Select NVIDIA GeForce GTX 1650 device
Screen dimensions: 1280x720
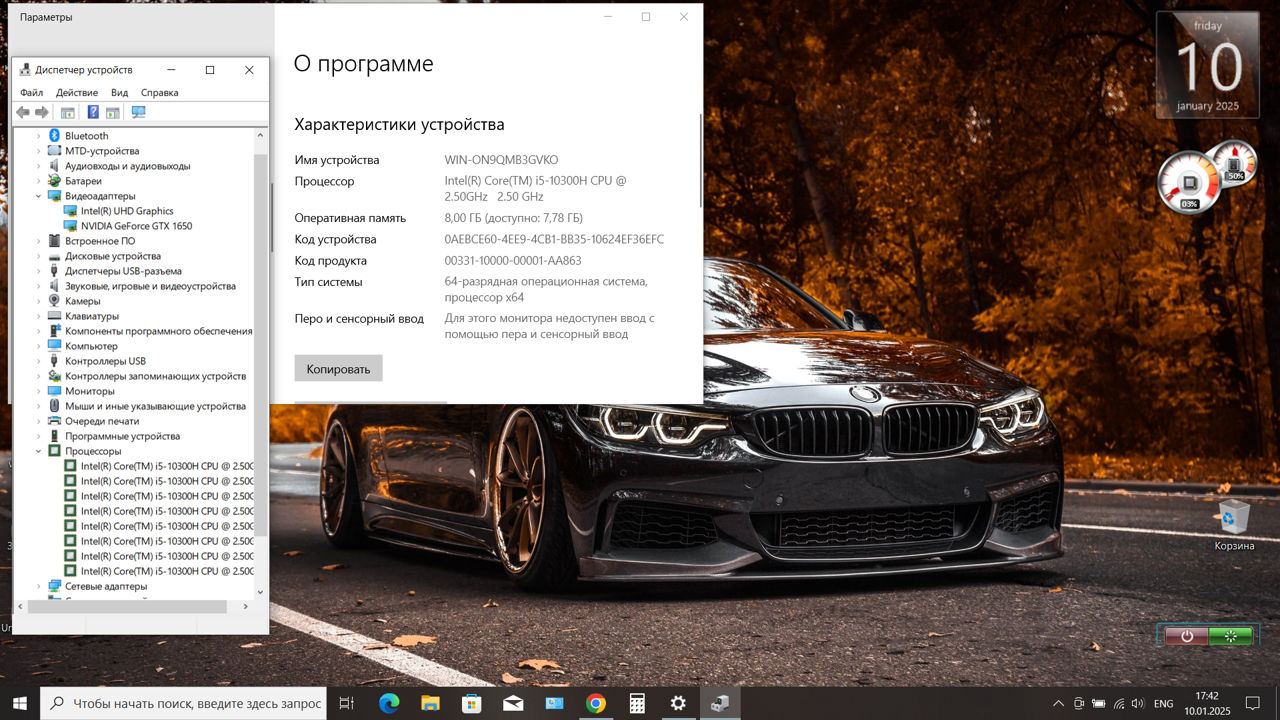(136, 226)
